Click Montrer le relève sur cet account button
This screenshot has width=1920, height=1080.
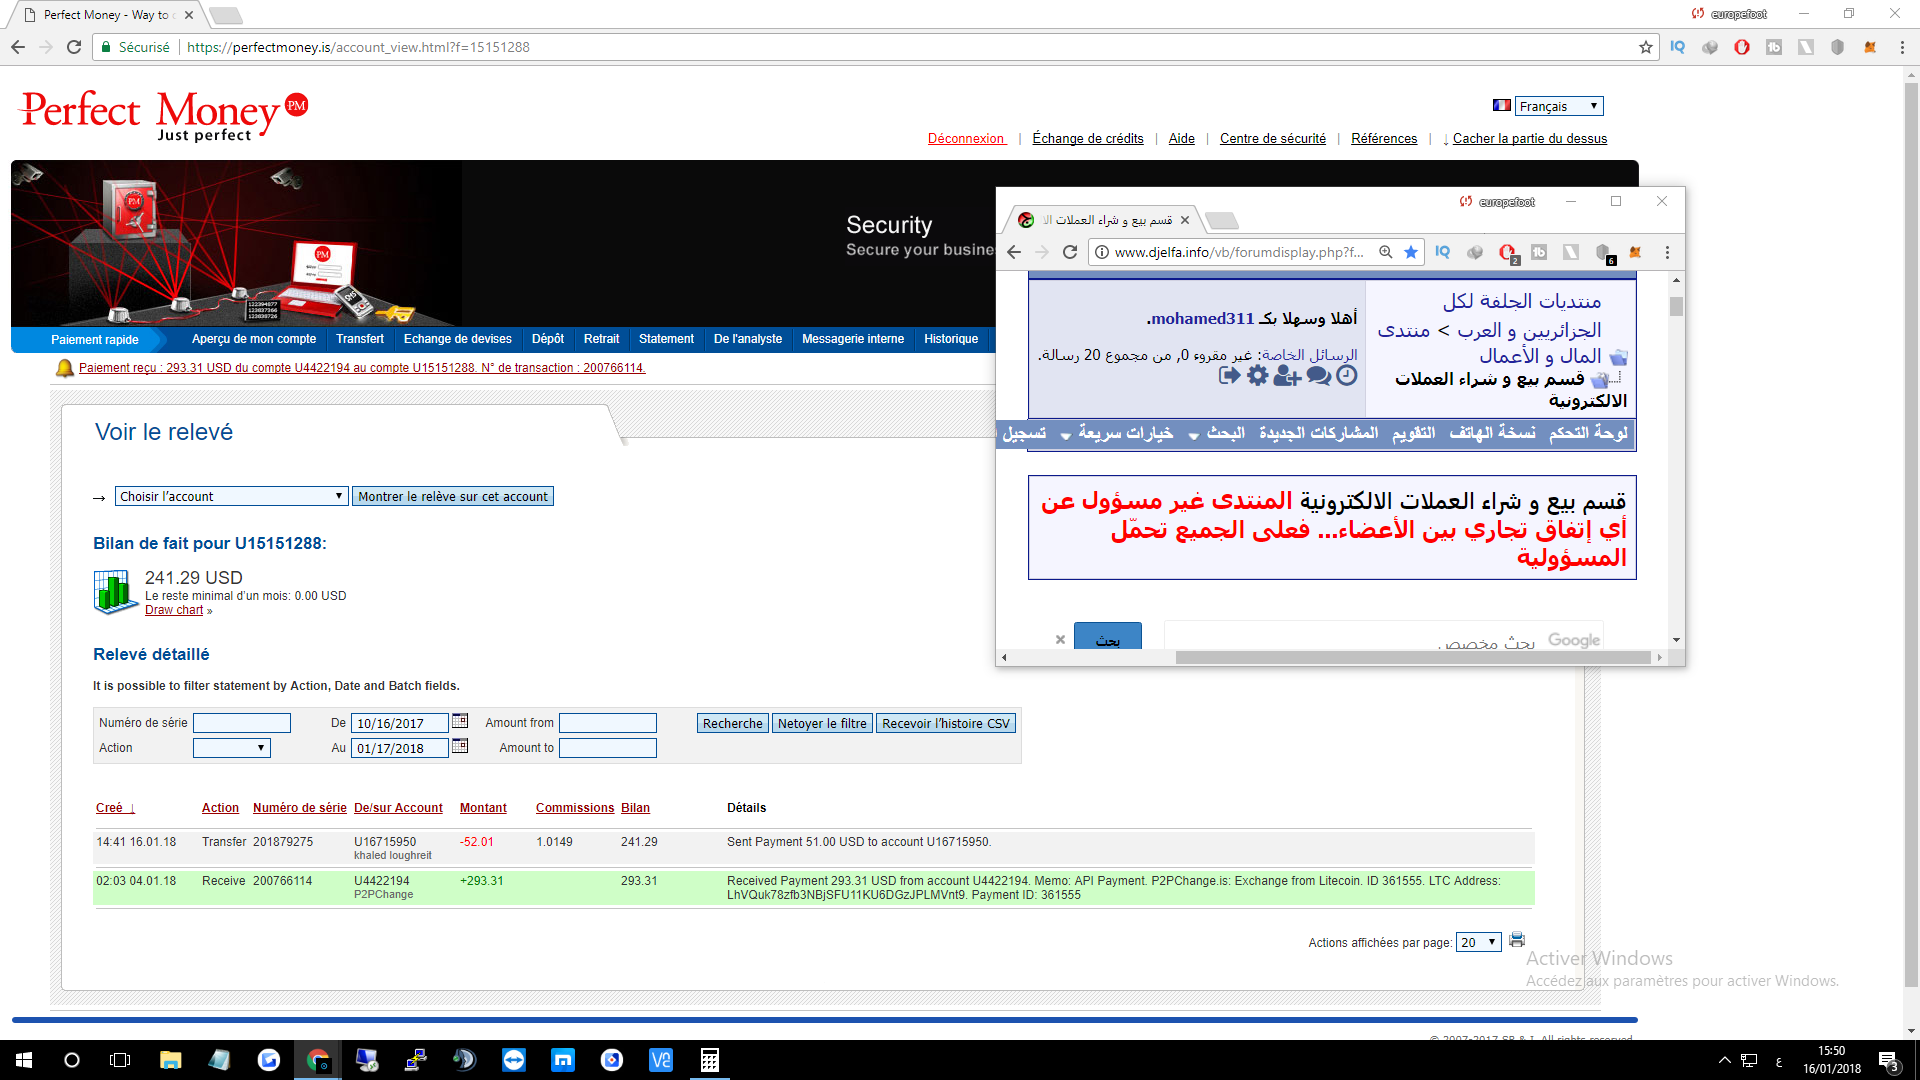(453, 496)
